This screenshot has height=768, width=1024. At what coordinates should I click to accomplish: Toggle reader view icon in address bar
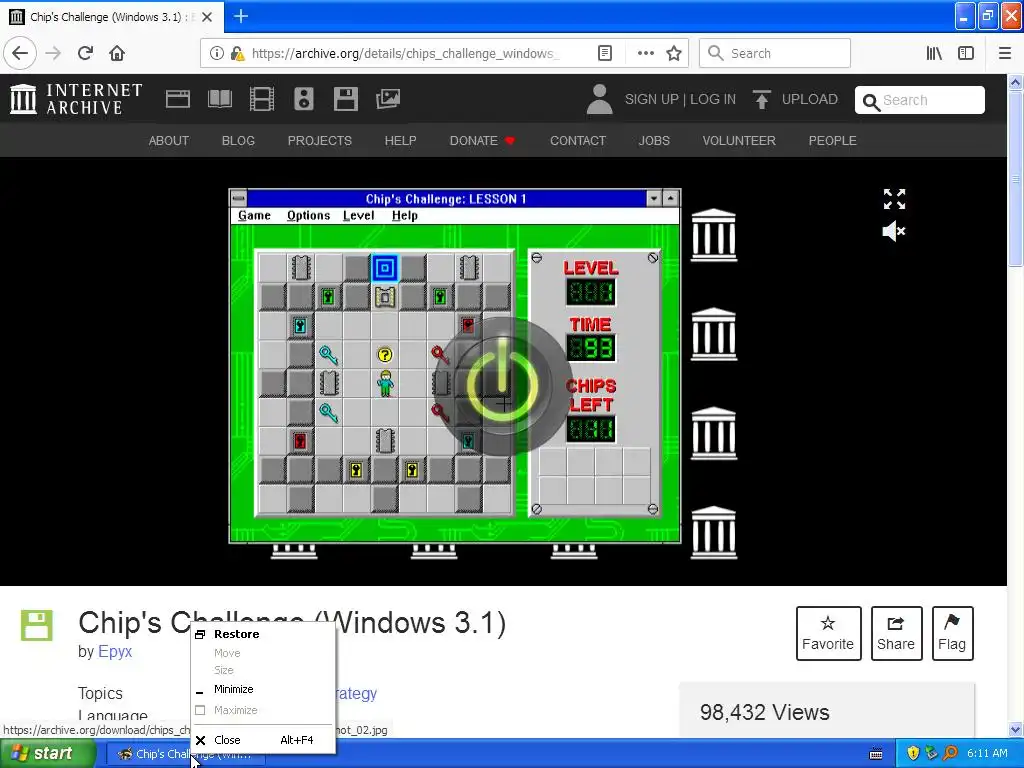(605, 53)
